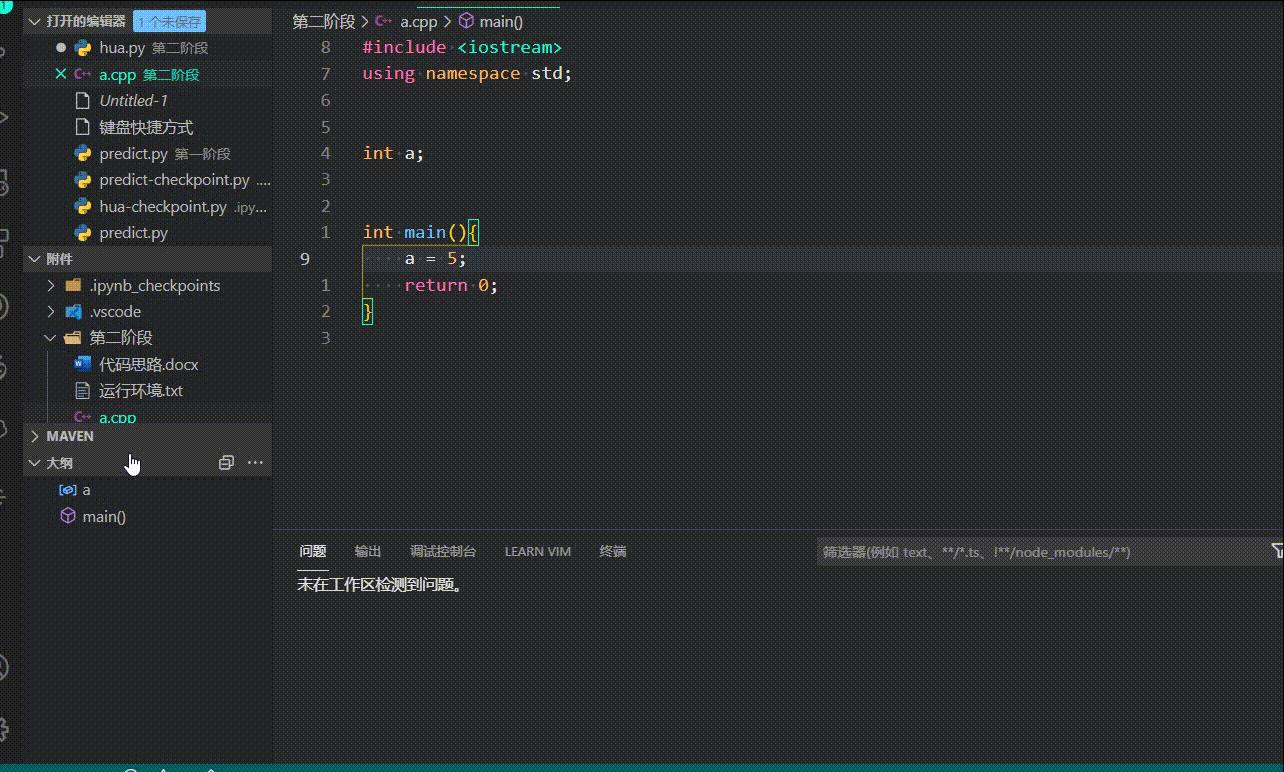Collapse all items in the 大纲 panel
This screenshot has height=772, width=1284.
click(x=226, y=463)
